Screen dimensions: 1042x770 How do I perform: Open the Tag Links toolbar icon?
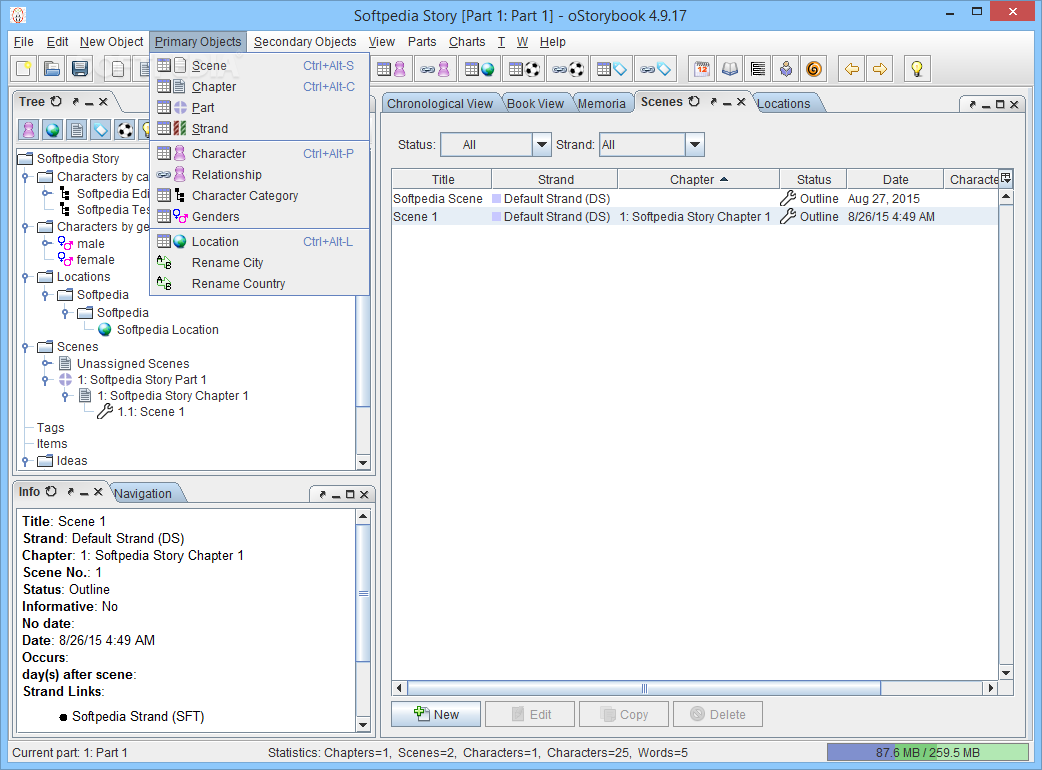(x=655, y=68)
